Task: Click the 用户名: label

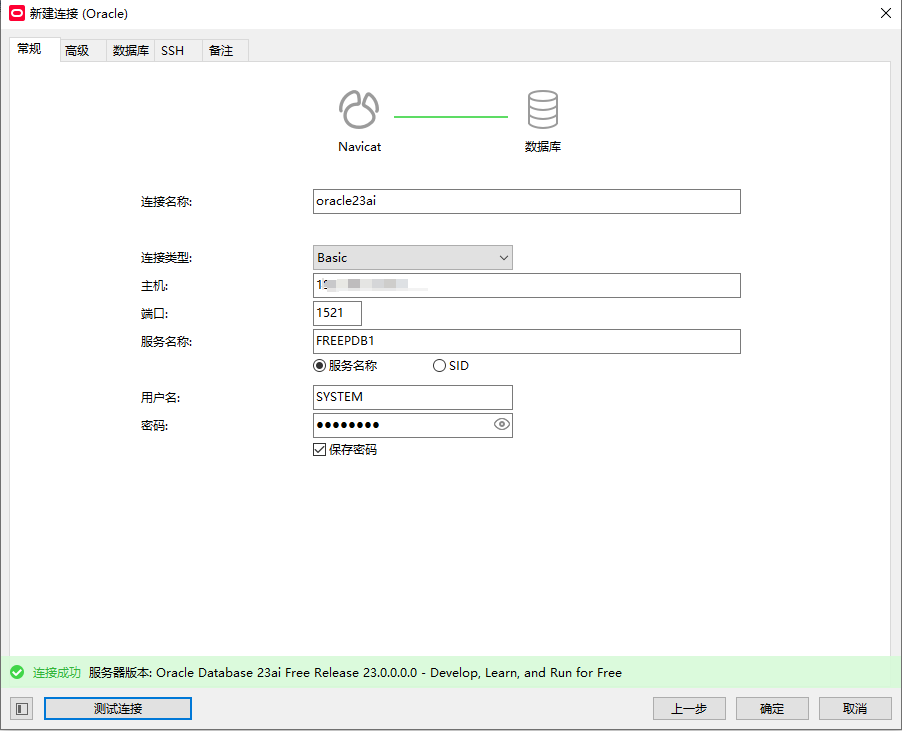Action: click(x=160, y=397)
